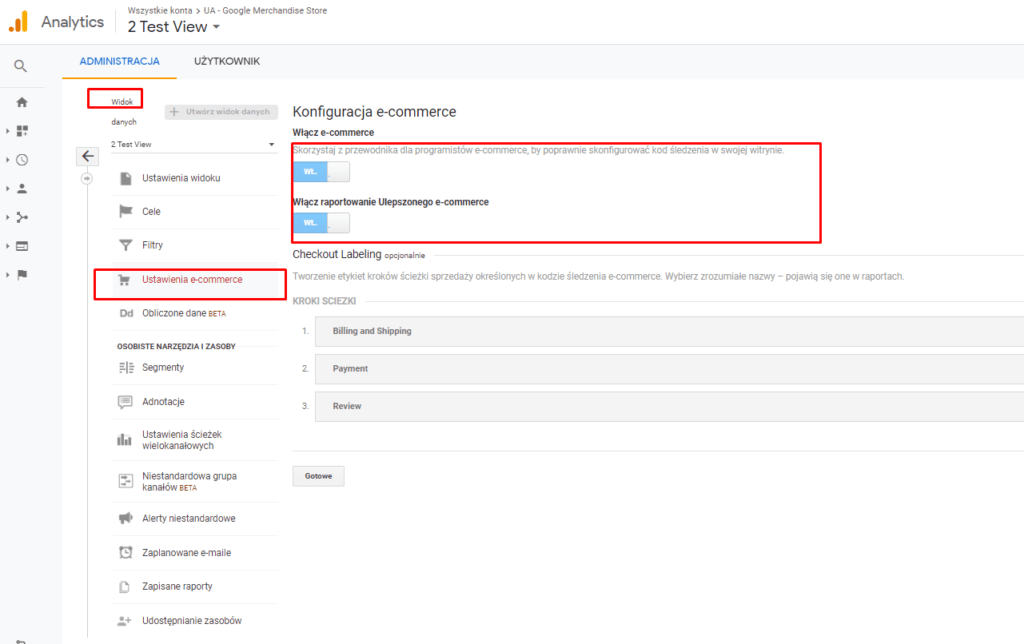1024x644 pixels.
Task: Expand the view selector dropdown in column
Action: point(192,144)
